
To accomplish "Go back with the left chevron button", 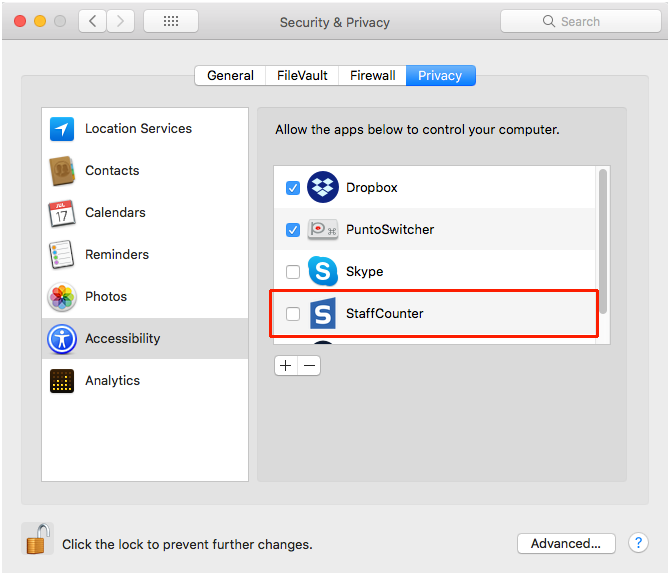I will (92, 21).
